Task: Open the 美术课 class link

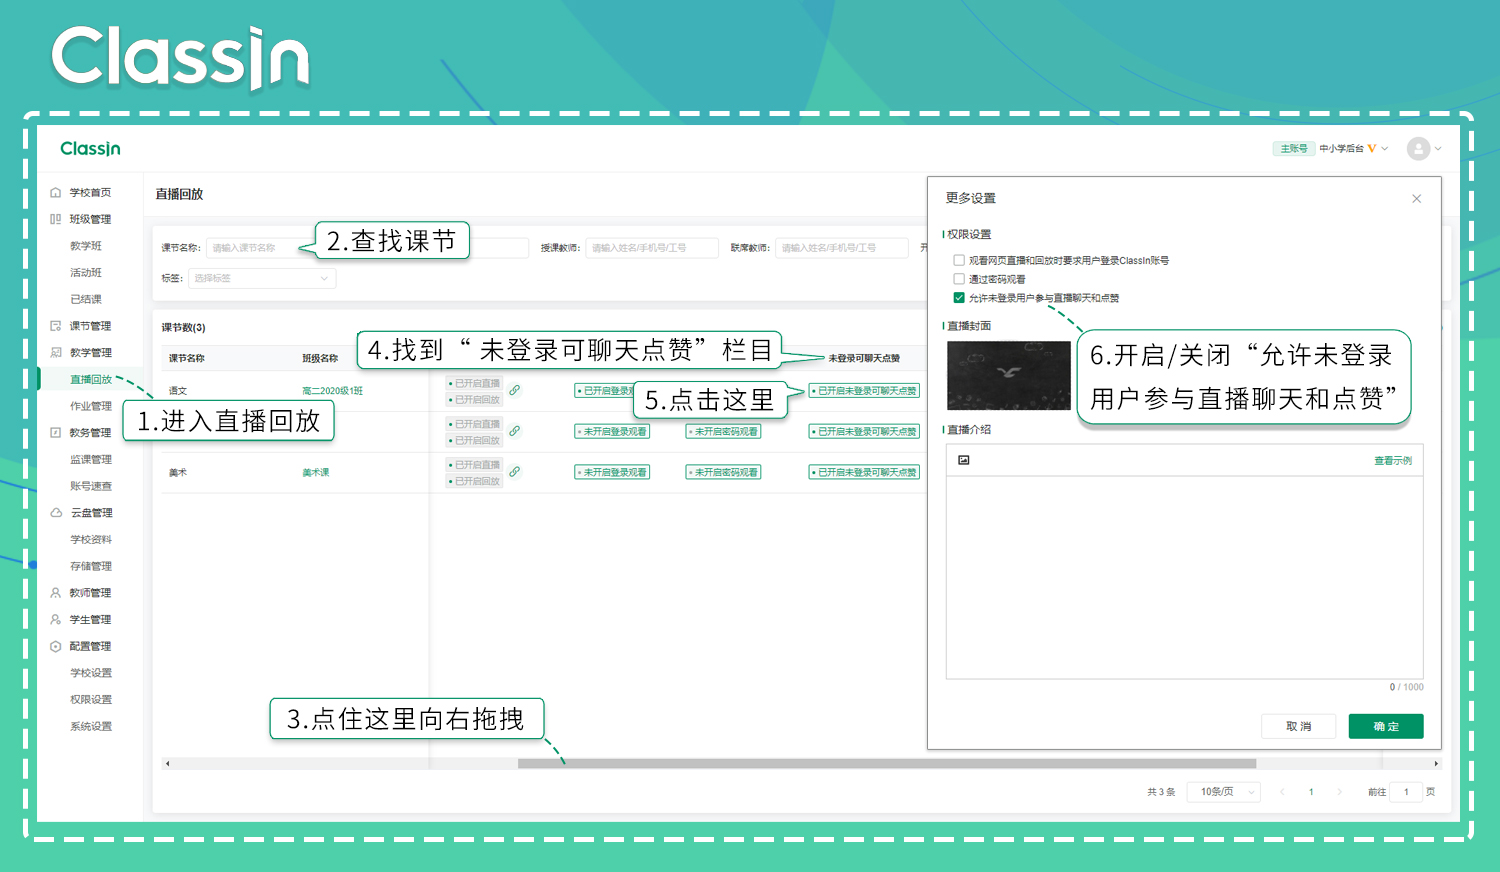Action: point(316,472)
